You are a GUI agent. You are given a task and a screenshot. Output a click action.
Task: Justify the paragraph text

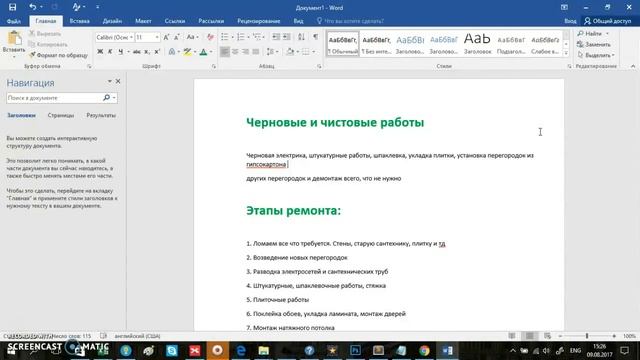tap(256, 52)
